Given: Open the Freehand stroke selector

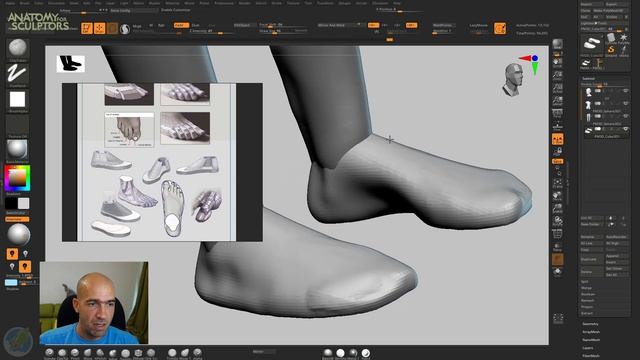Looking at the screenshot, I should [x=17, y=74].
